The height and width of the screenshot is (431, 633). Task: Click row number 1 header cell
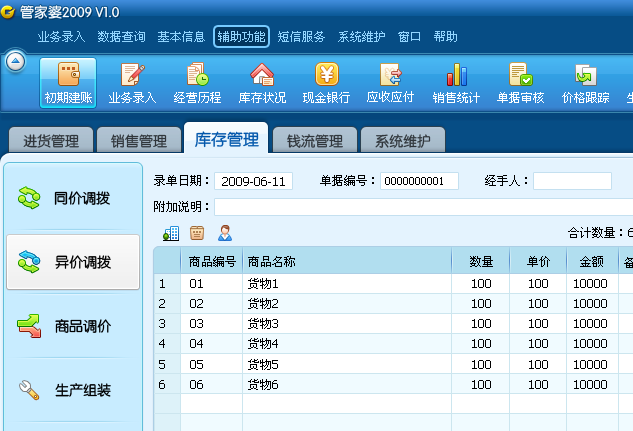(167, 284)
